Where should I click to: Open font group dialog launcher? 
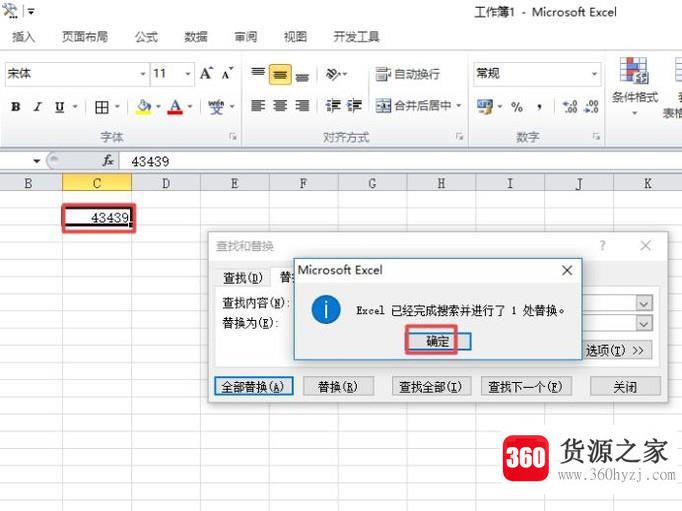point(233,137)
